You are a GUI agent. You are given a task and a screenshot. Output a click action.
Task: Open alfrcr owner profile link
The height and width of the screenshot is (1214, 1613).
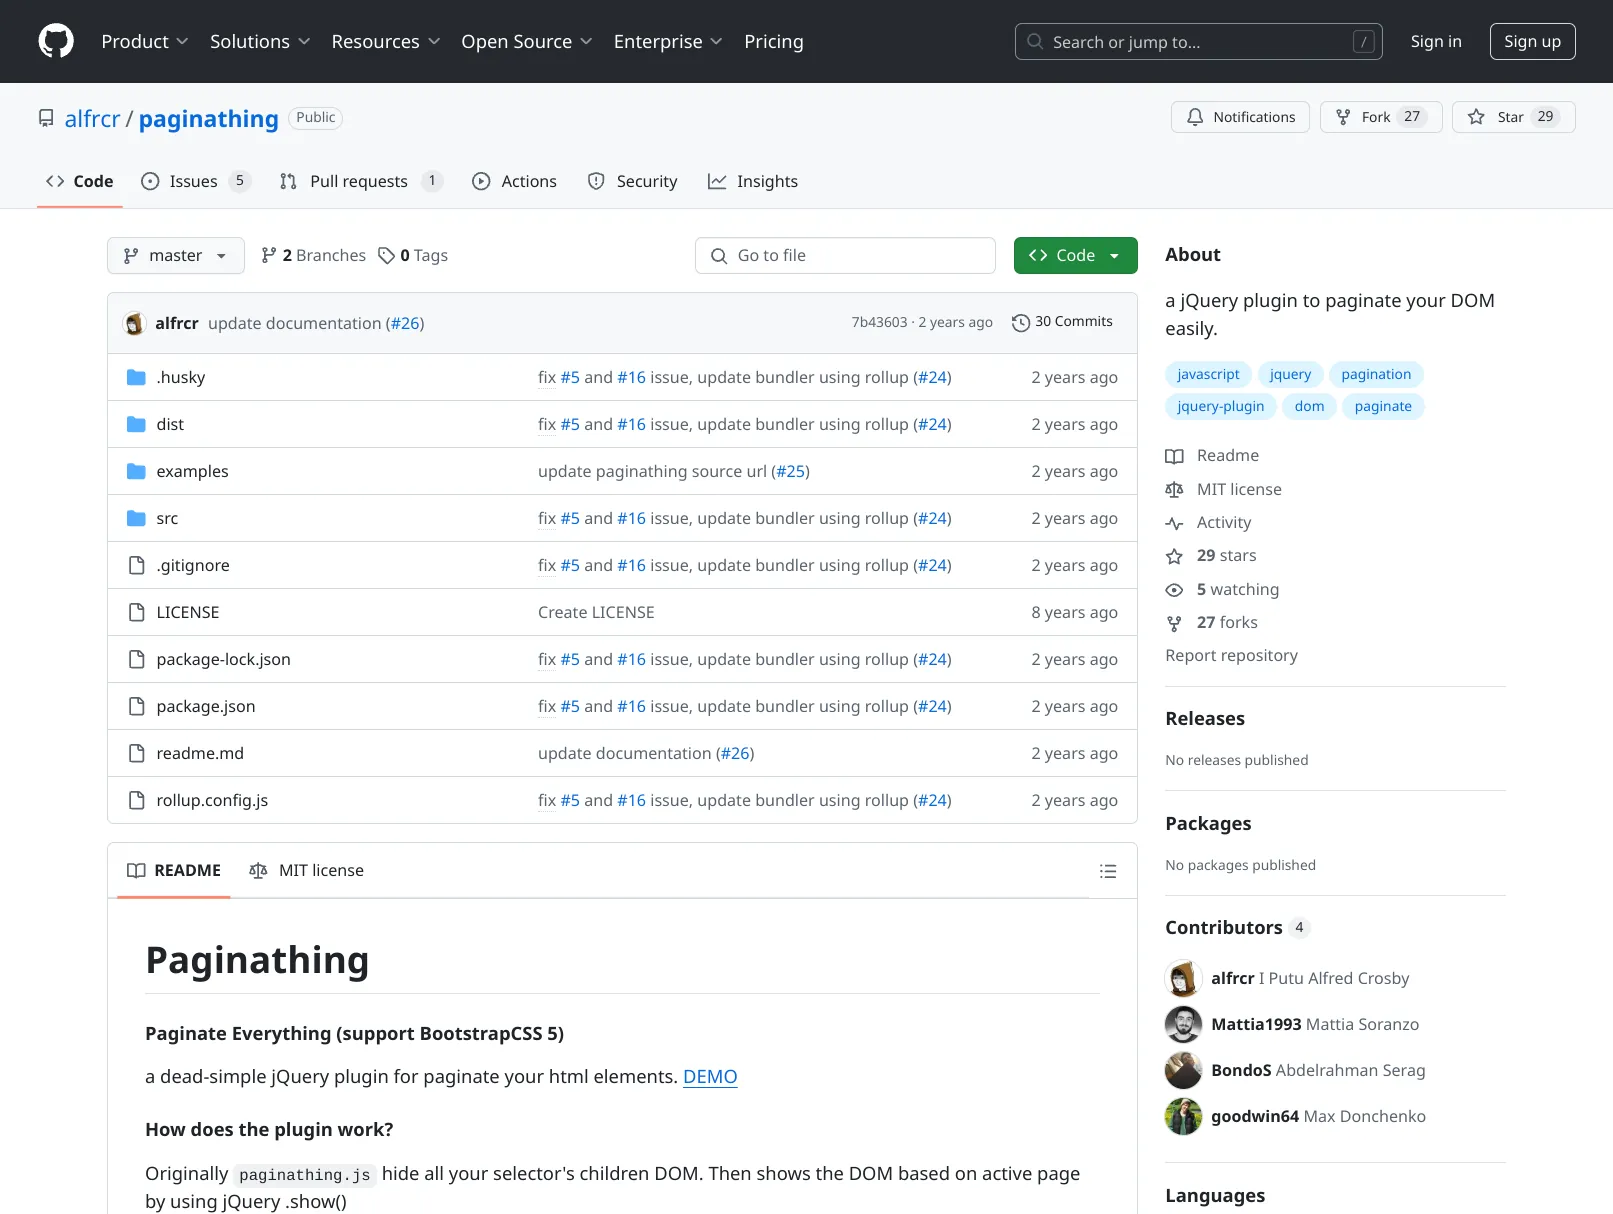tap(92, 119)
